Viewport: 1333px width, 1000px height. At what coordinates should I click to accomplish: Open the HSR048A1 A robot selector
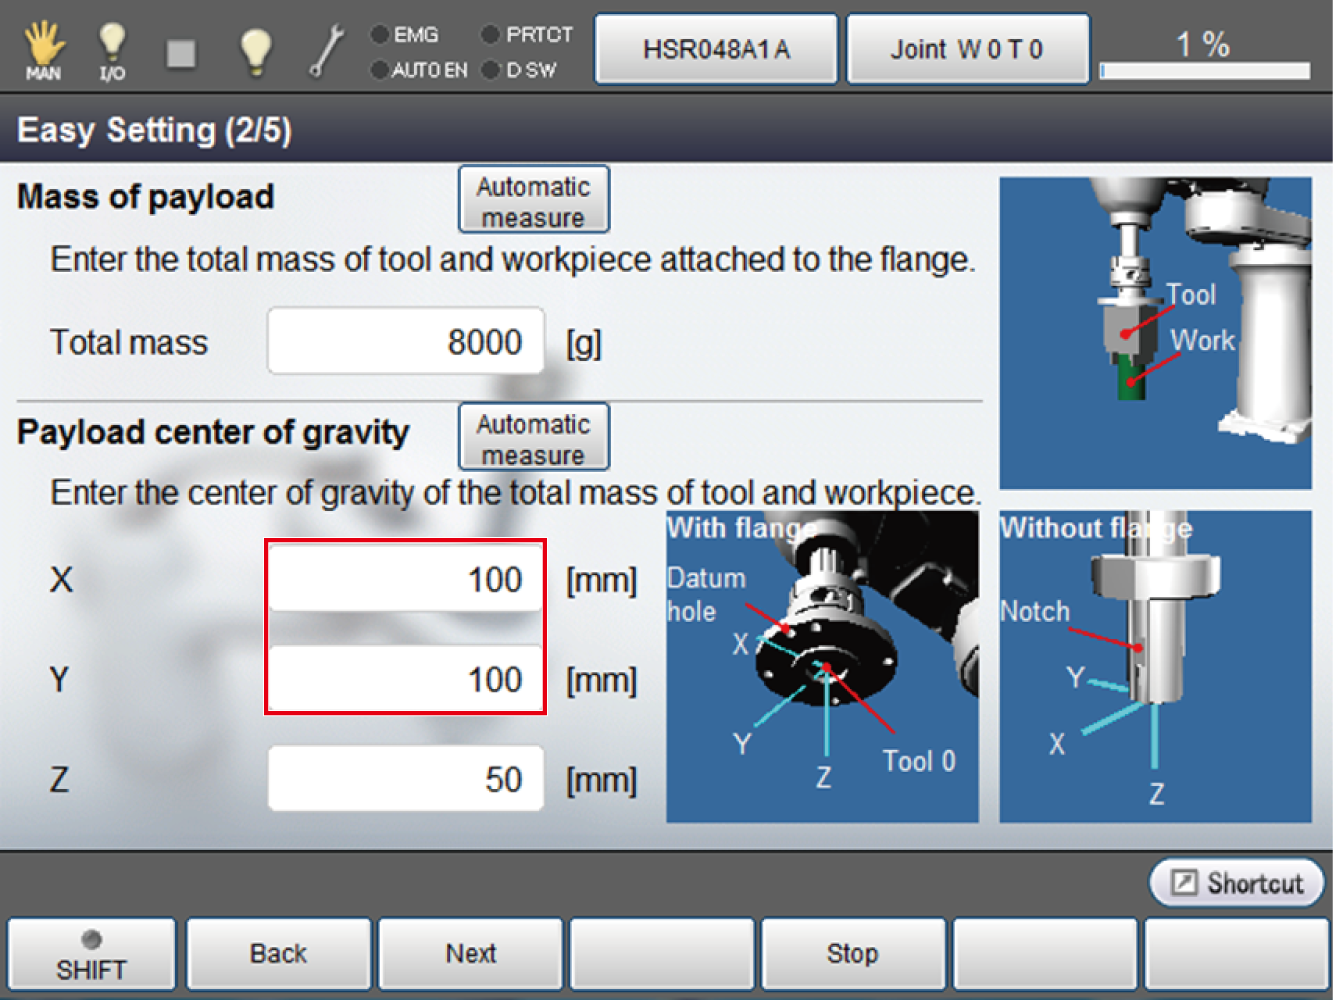point(716,49)
